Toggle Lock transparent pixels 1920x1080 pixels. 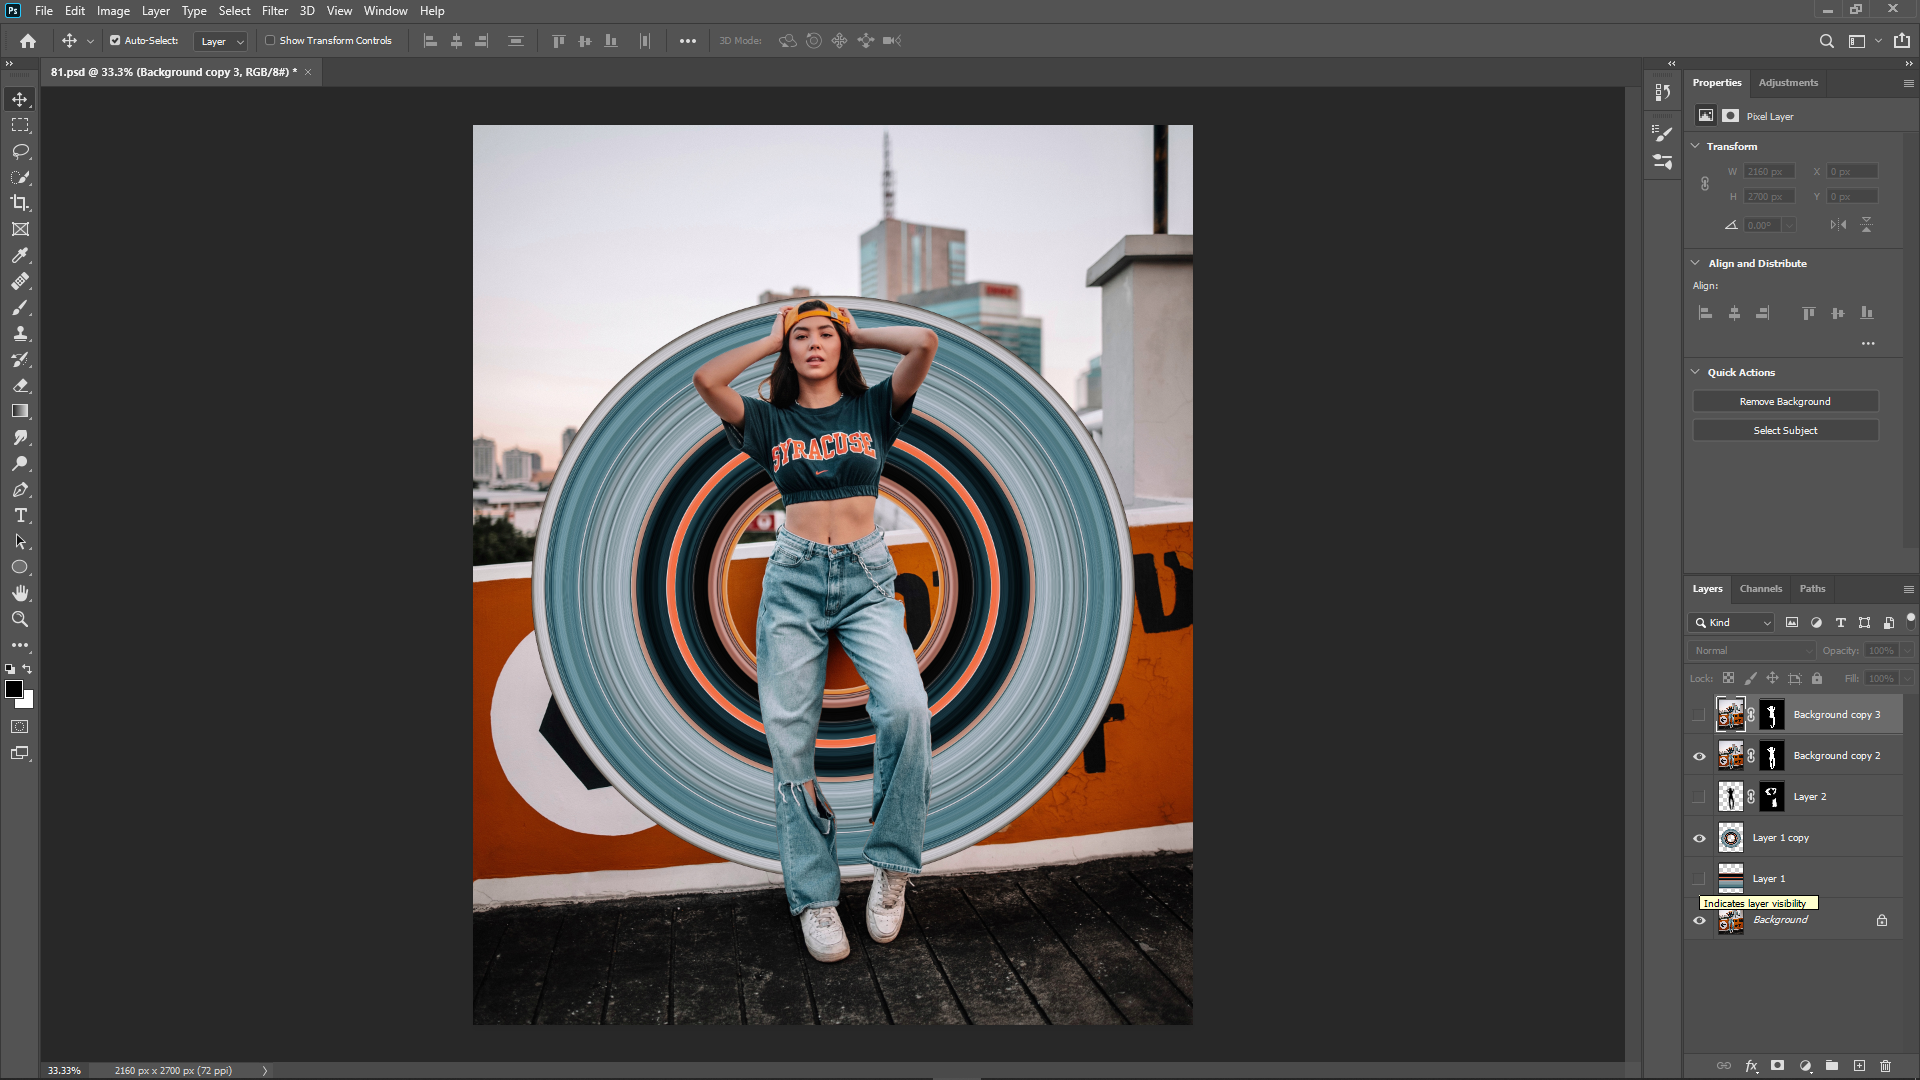[1728, 678]
